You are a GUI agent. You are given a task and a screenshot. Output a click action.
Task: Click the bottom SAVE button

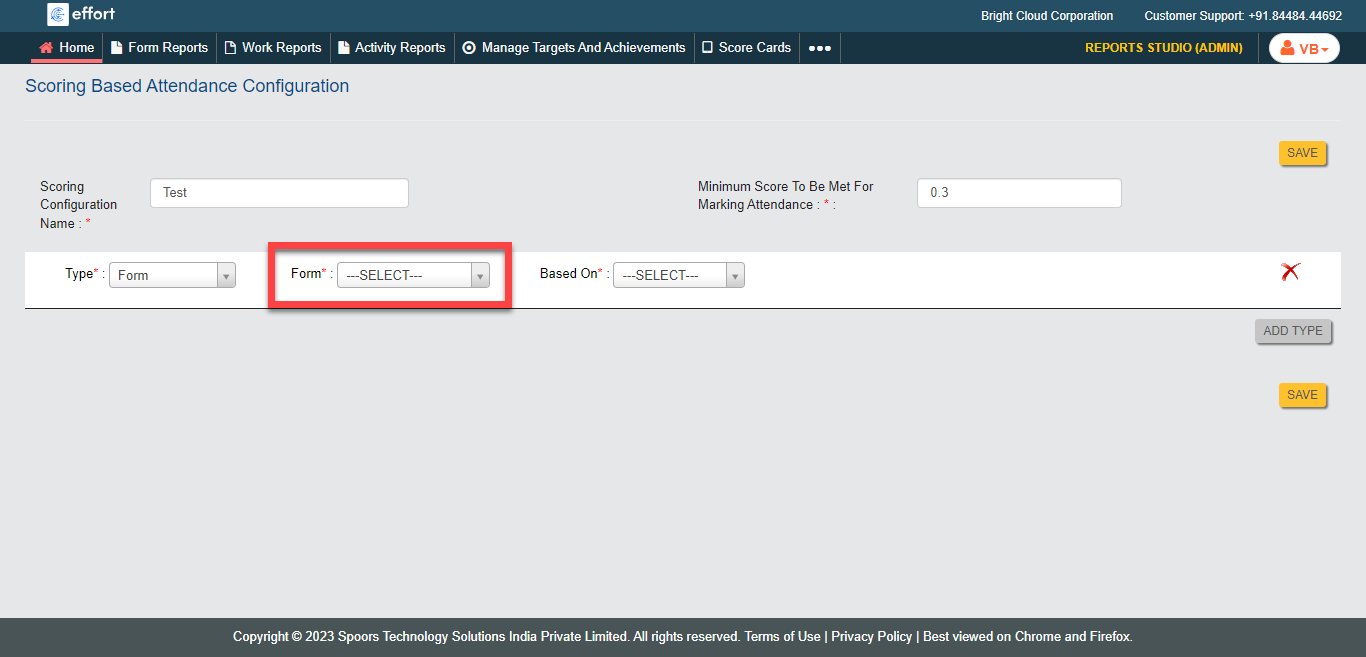click(1302, 395)
